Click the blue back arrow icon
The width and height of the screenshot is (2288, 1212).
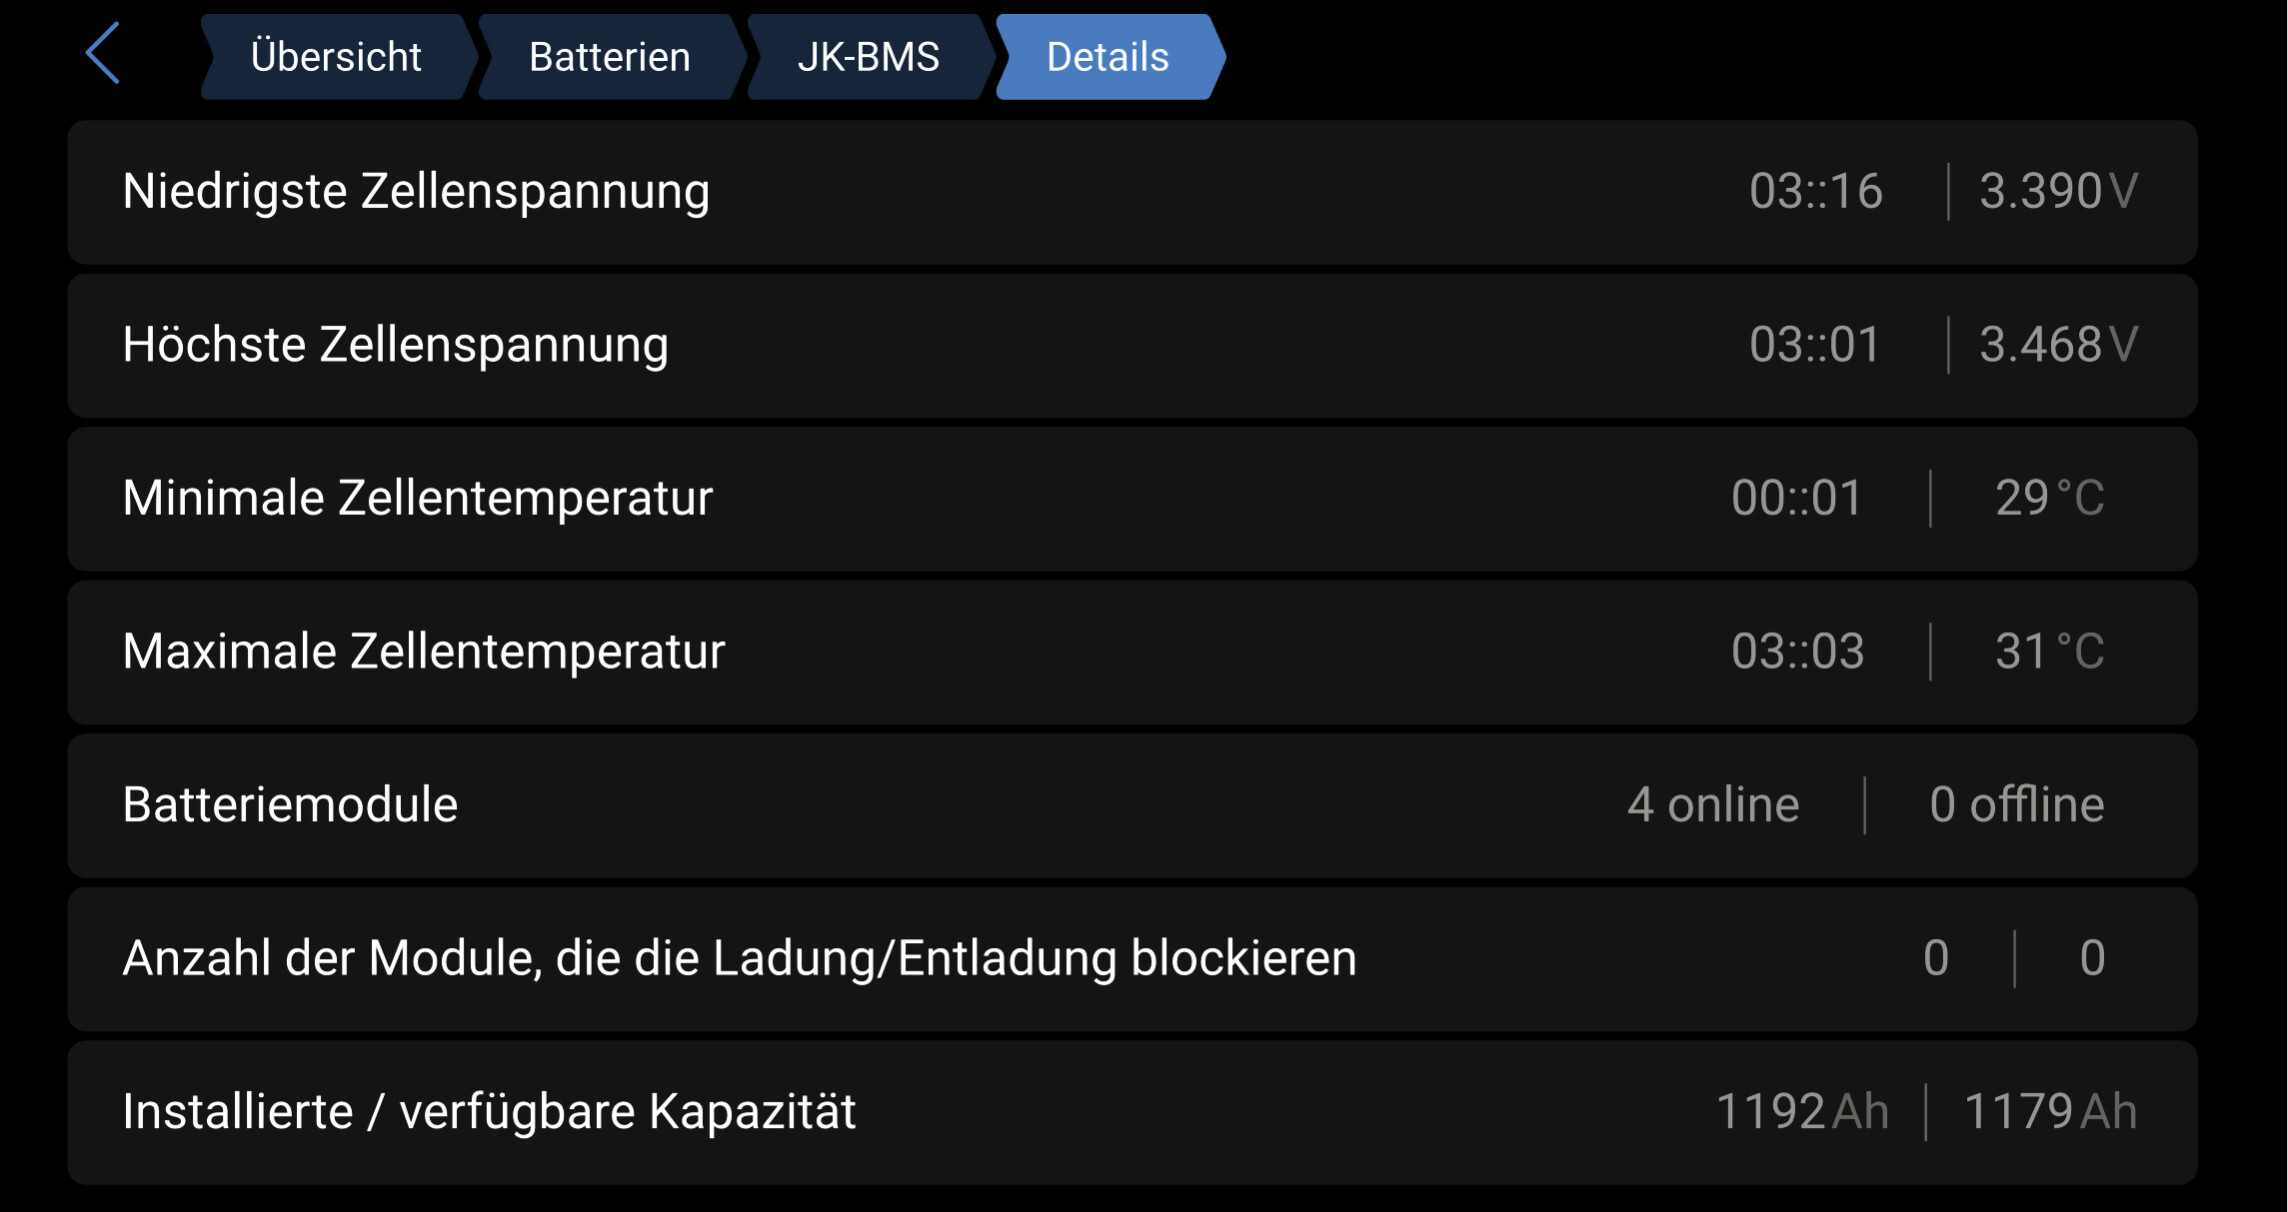[103, 53]
